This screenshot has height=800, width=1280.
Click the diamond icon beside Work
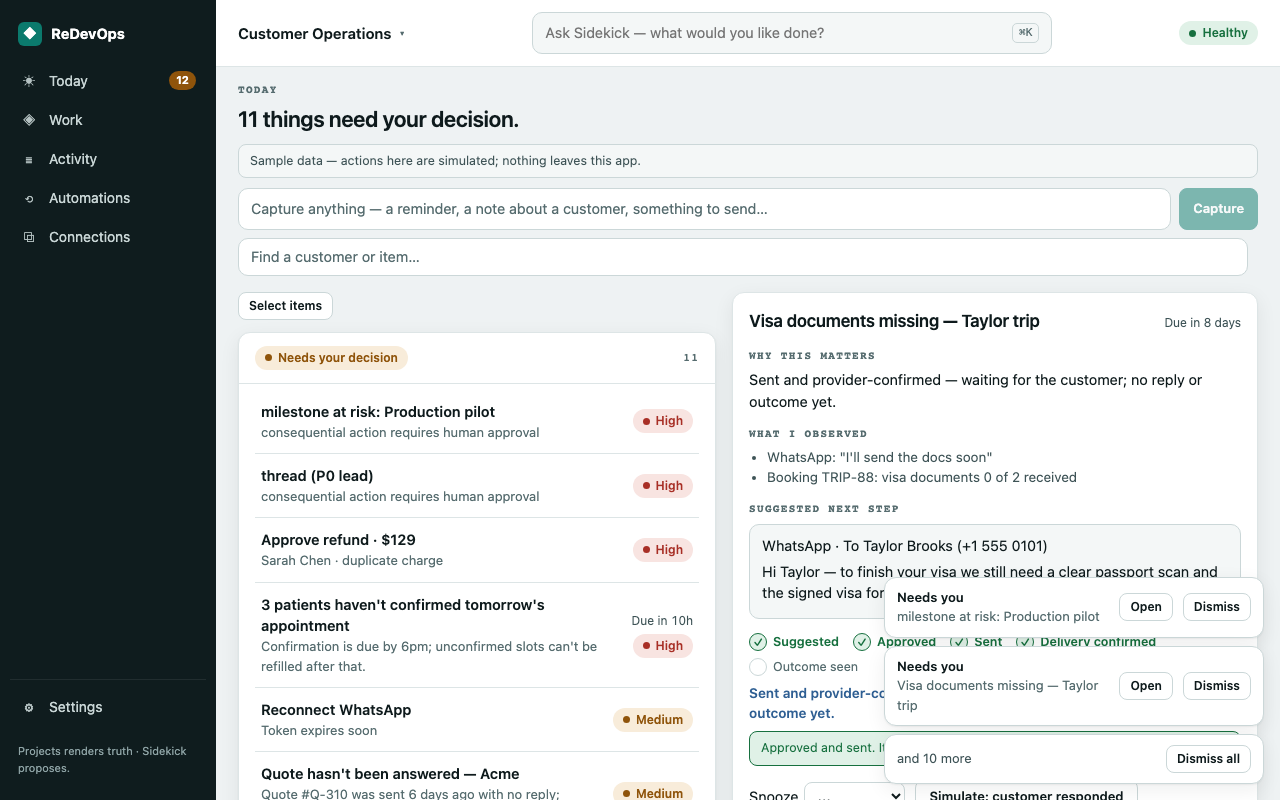(x=29, y=120)
